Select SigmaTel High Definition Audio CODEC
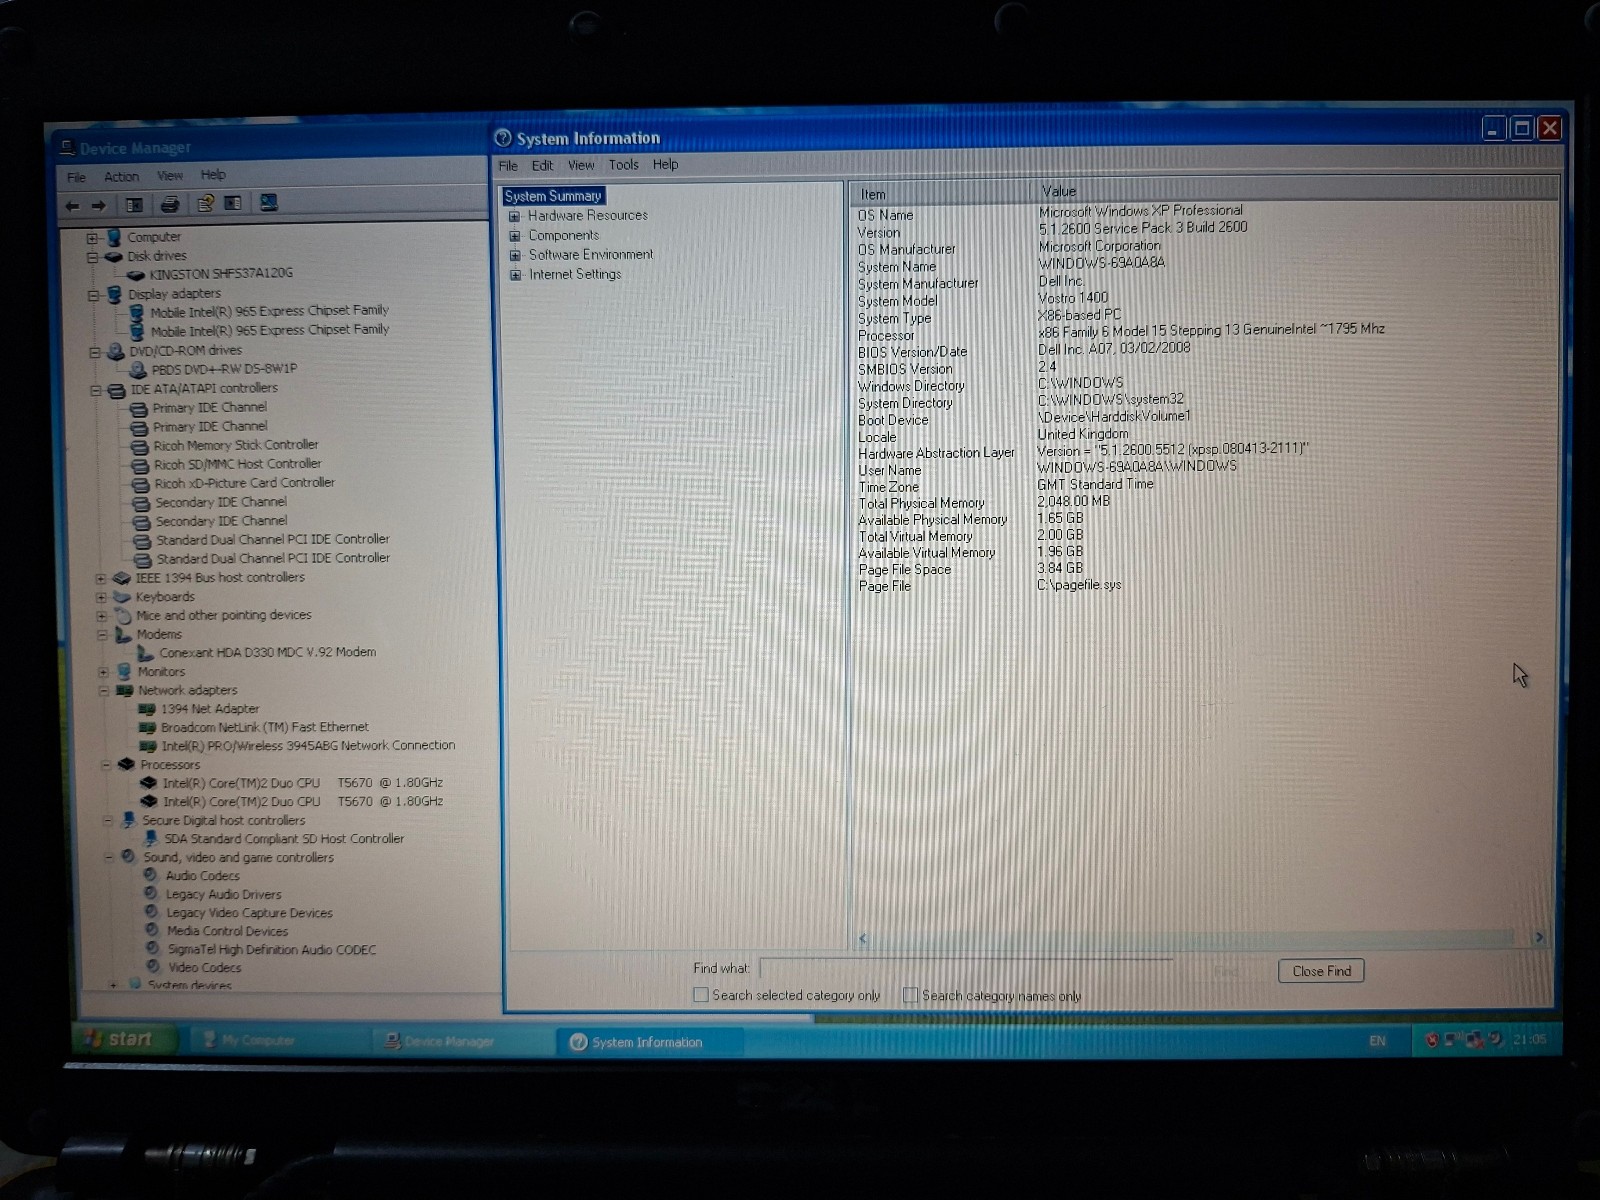Image resolution: width=1600 pixels, height=1200 pixels. [271, 950]
